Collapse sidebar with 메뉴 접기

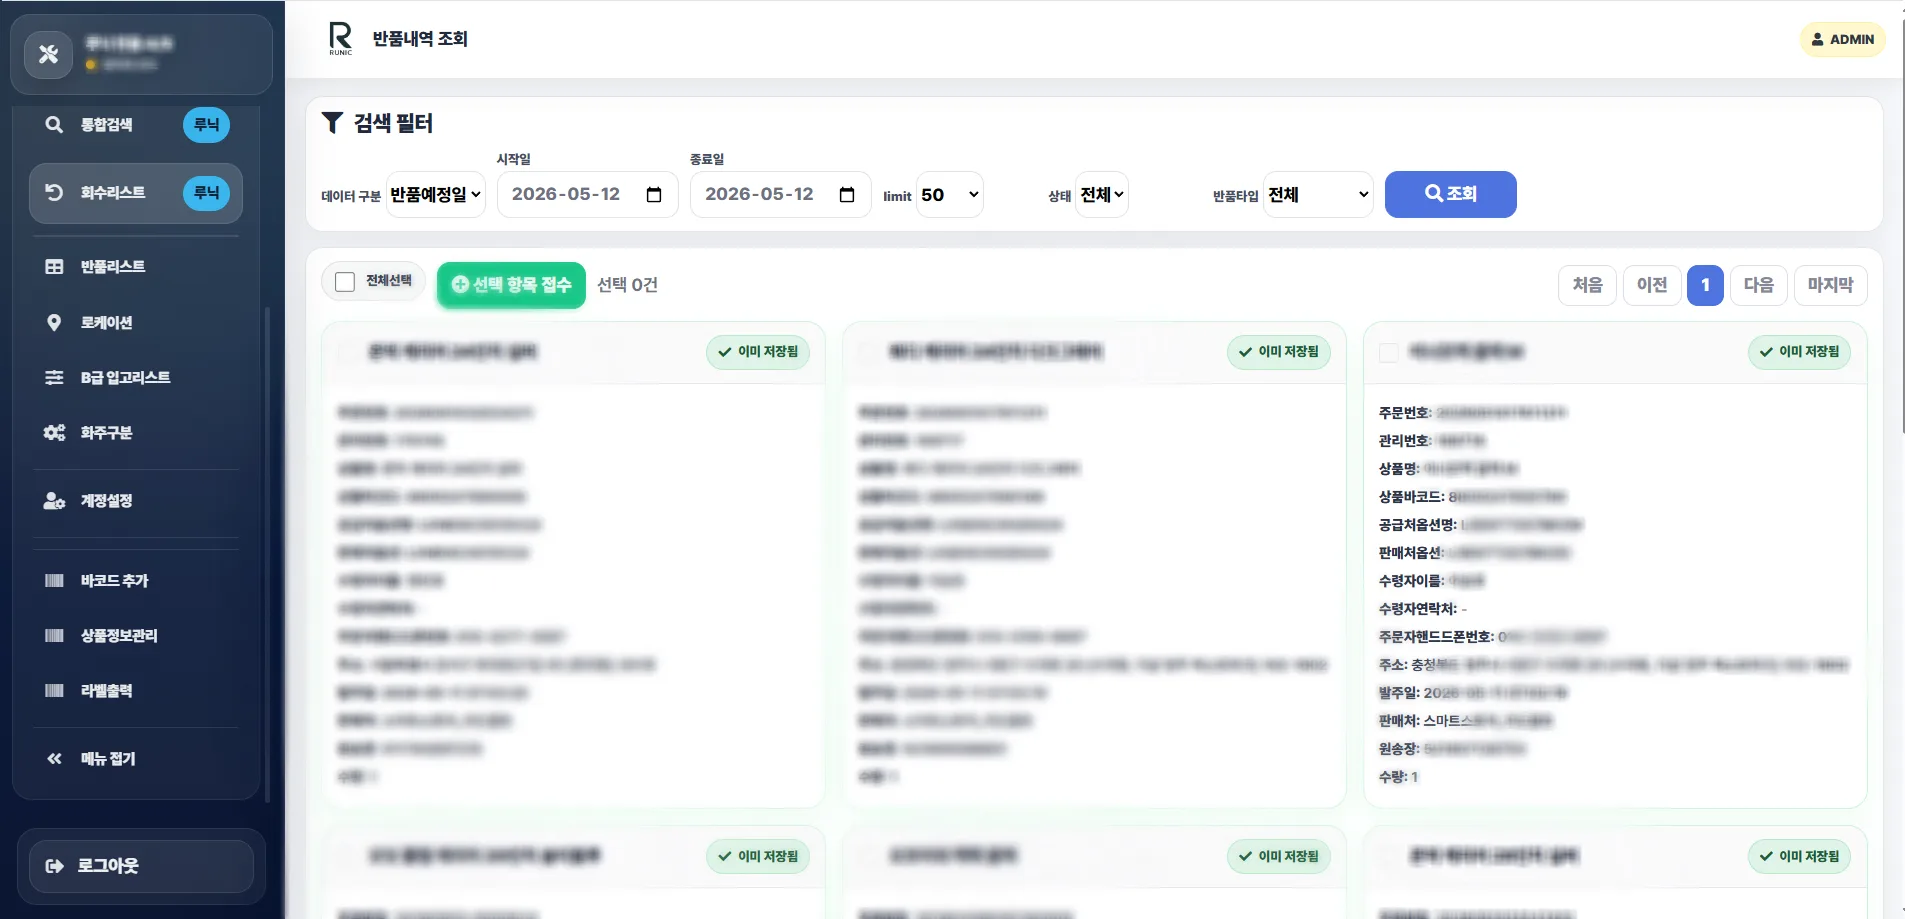tap(136, 759)
